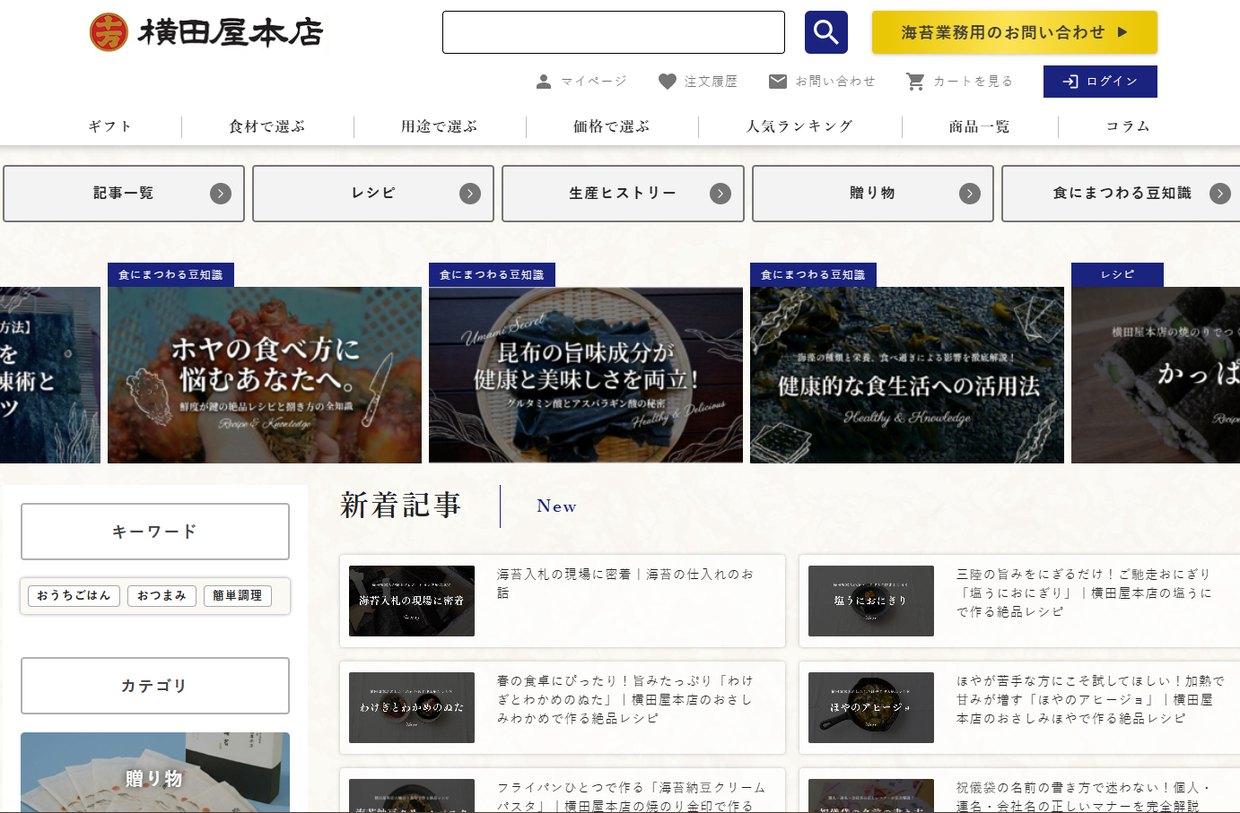
Task: Click the ログイン button
Action: [x=1100, y=82]
